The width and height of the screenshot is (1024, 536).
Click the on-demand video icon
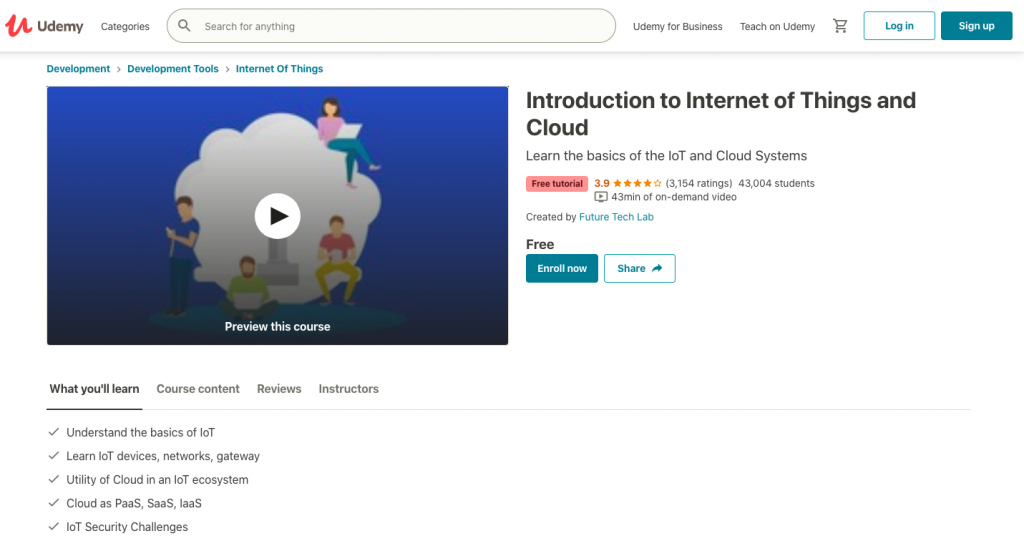[x=601, y=197]
